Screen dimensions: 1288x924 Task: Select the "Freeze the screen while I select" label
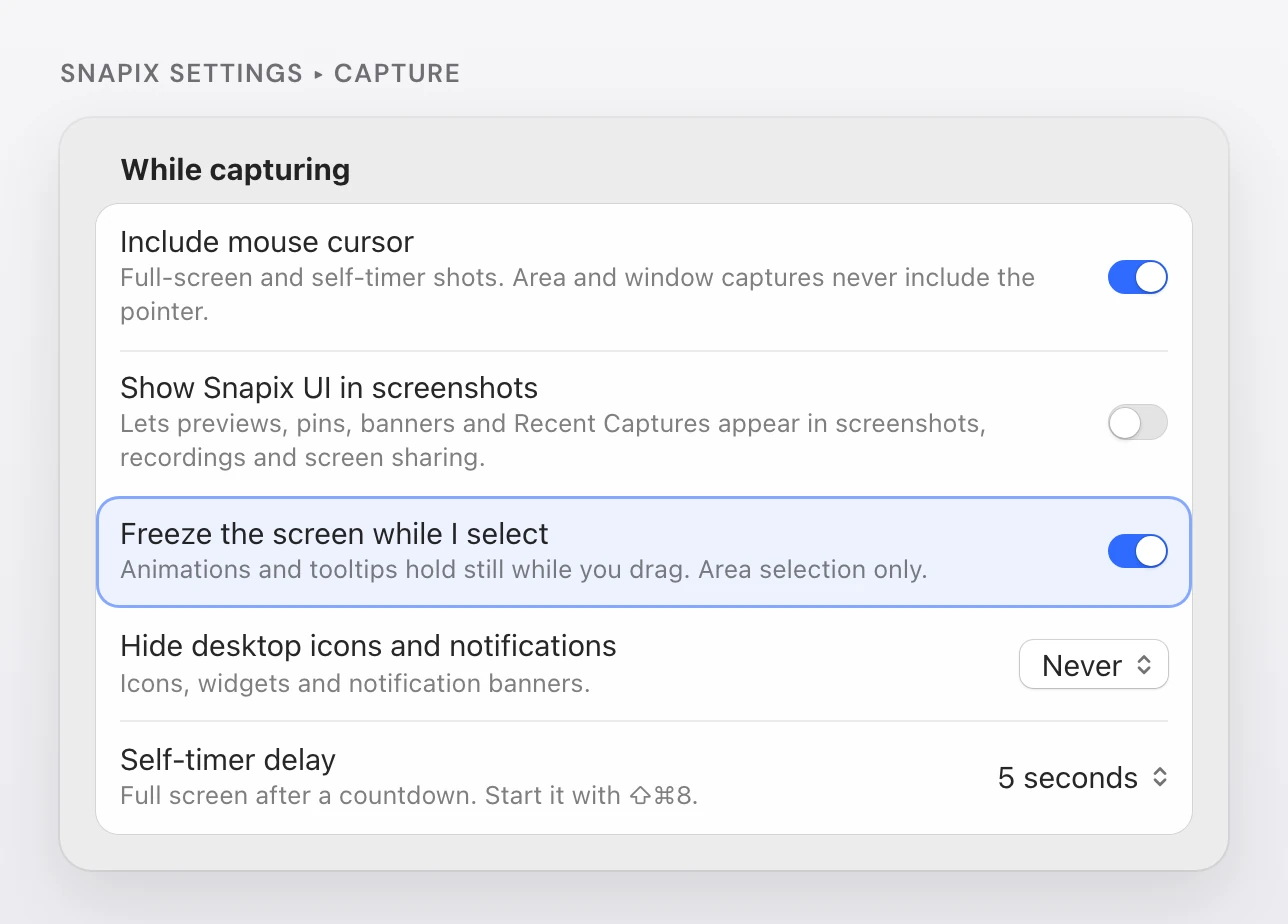[335, 534]
